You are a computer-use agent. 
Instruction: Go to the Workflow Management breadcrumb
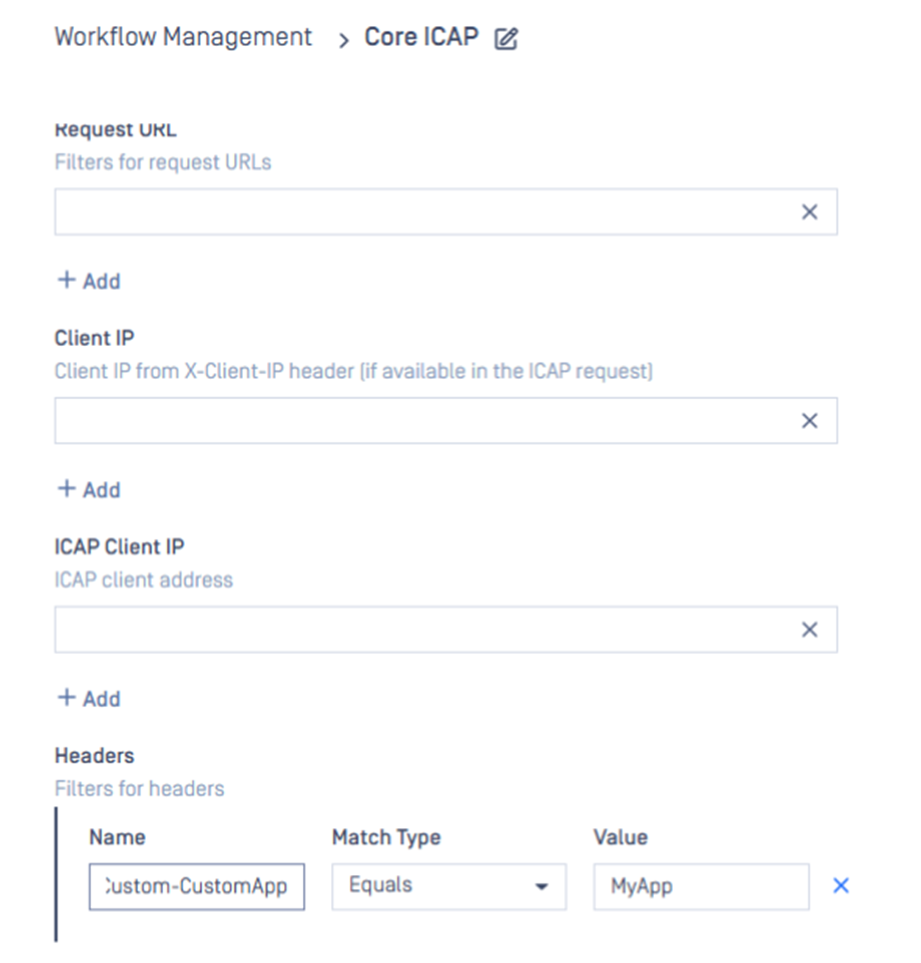(184, 37)
